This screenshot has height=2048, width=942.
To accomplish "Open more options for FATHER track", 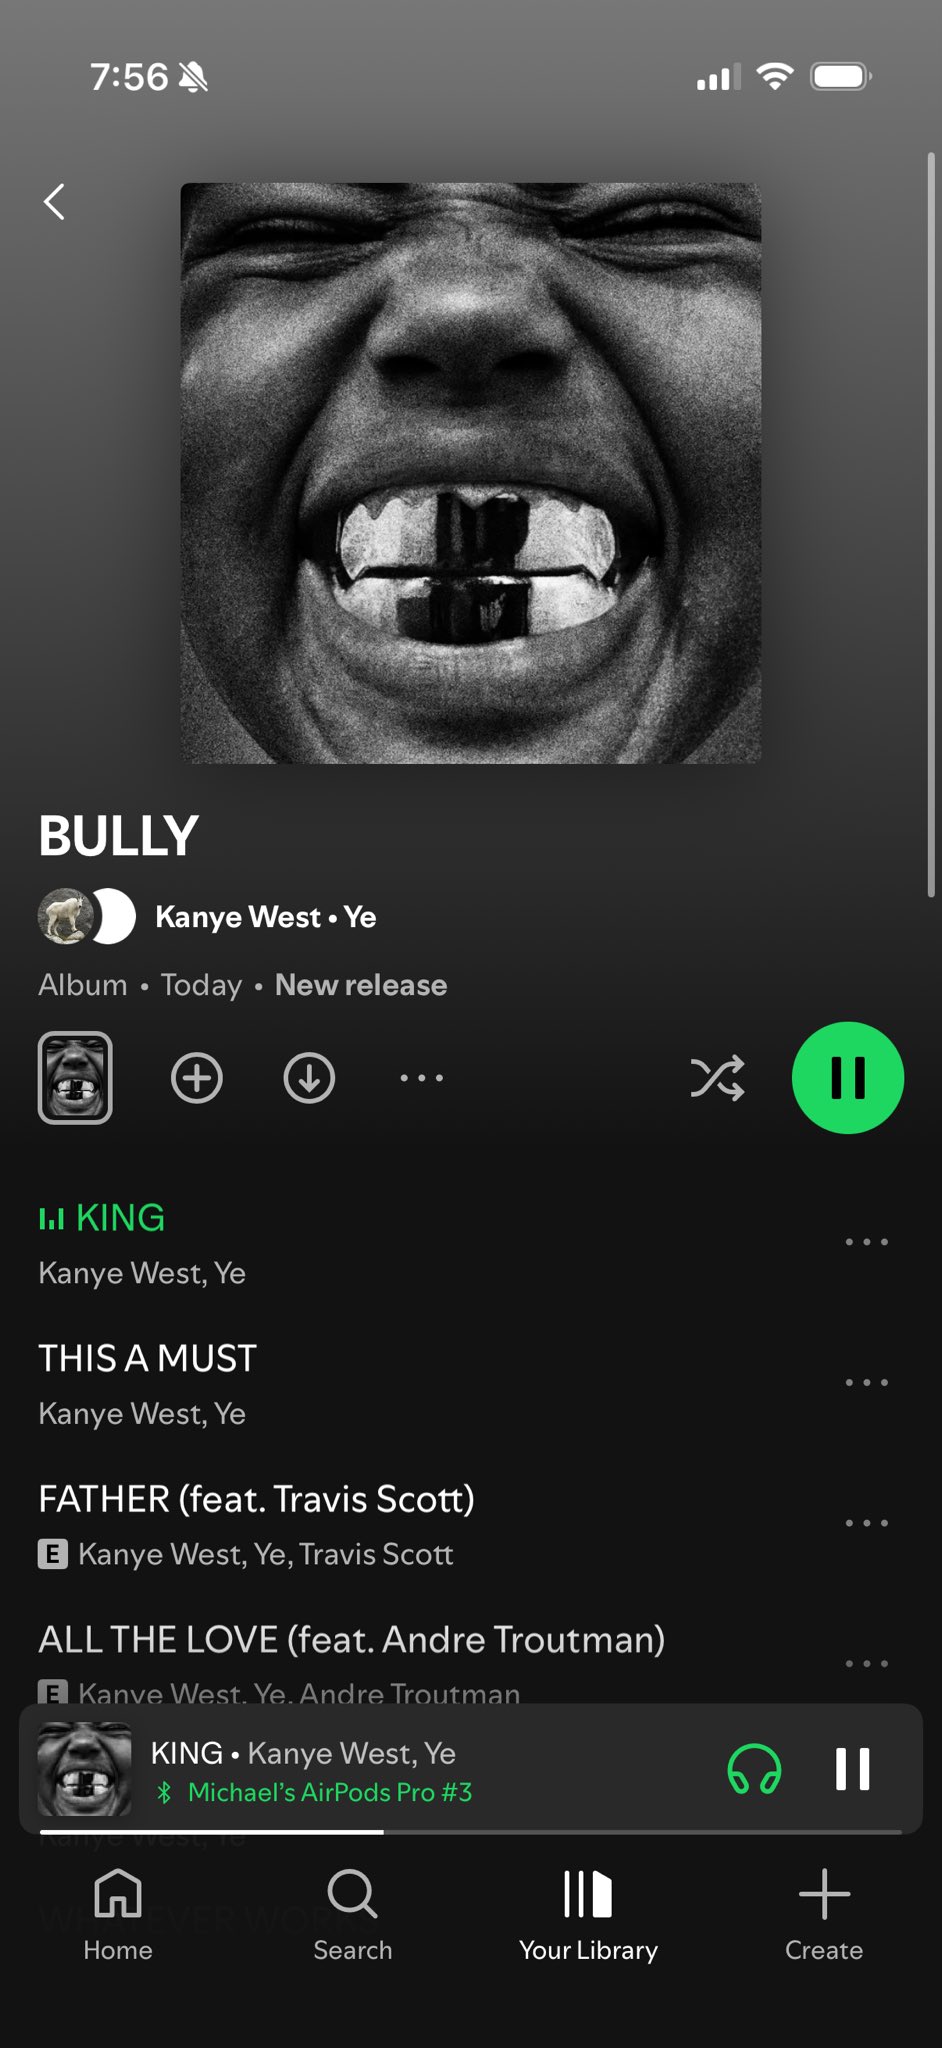I will [866, 1523].
